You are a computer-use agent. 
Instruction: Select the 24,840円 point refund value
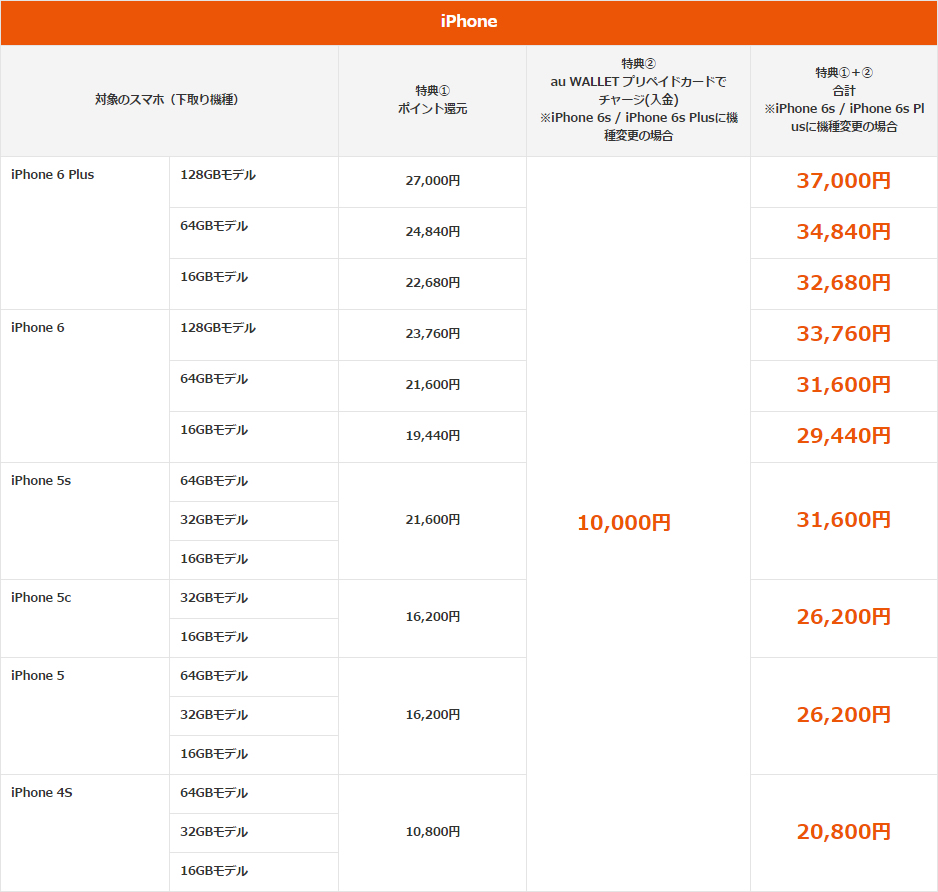[x=433, y=232]
